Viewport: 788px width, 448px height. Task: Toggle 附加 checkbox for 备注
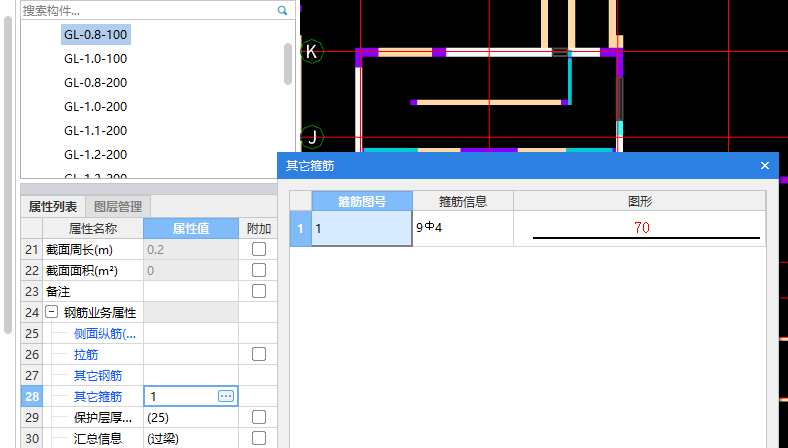[x=259, y=291]
